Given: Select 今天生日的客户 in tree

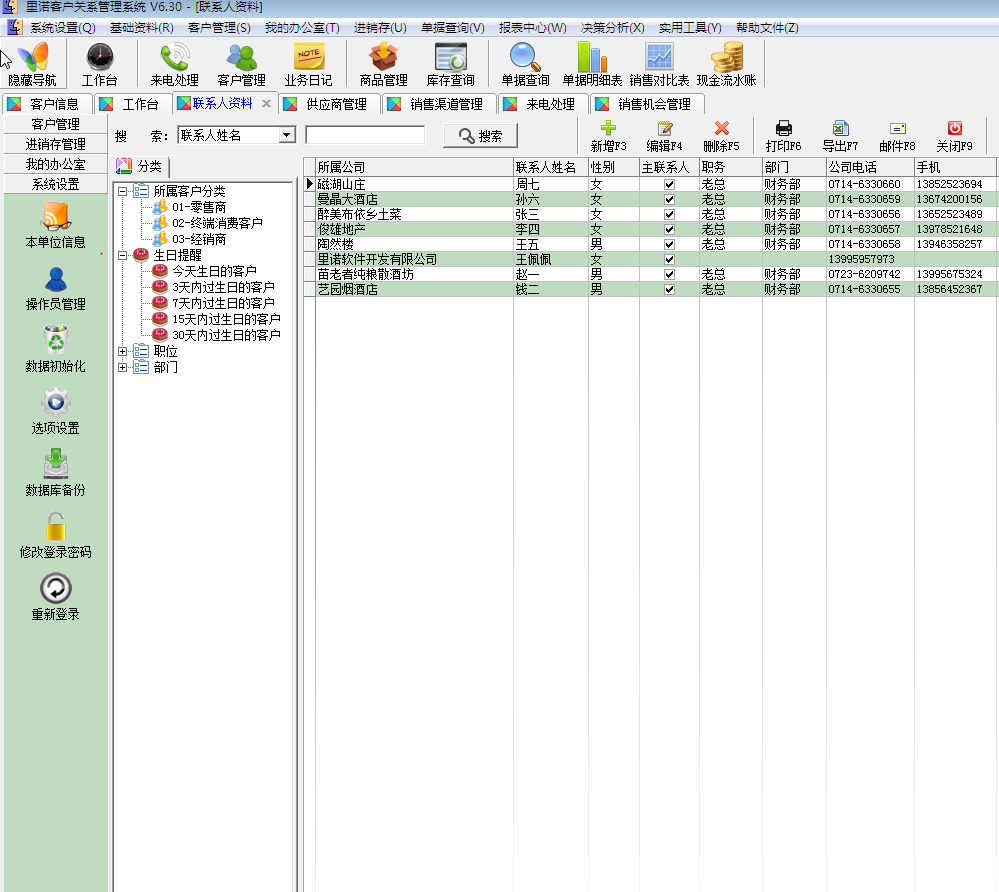Looking at the screenshot, I should [215, 271].
